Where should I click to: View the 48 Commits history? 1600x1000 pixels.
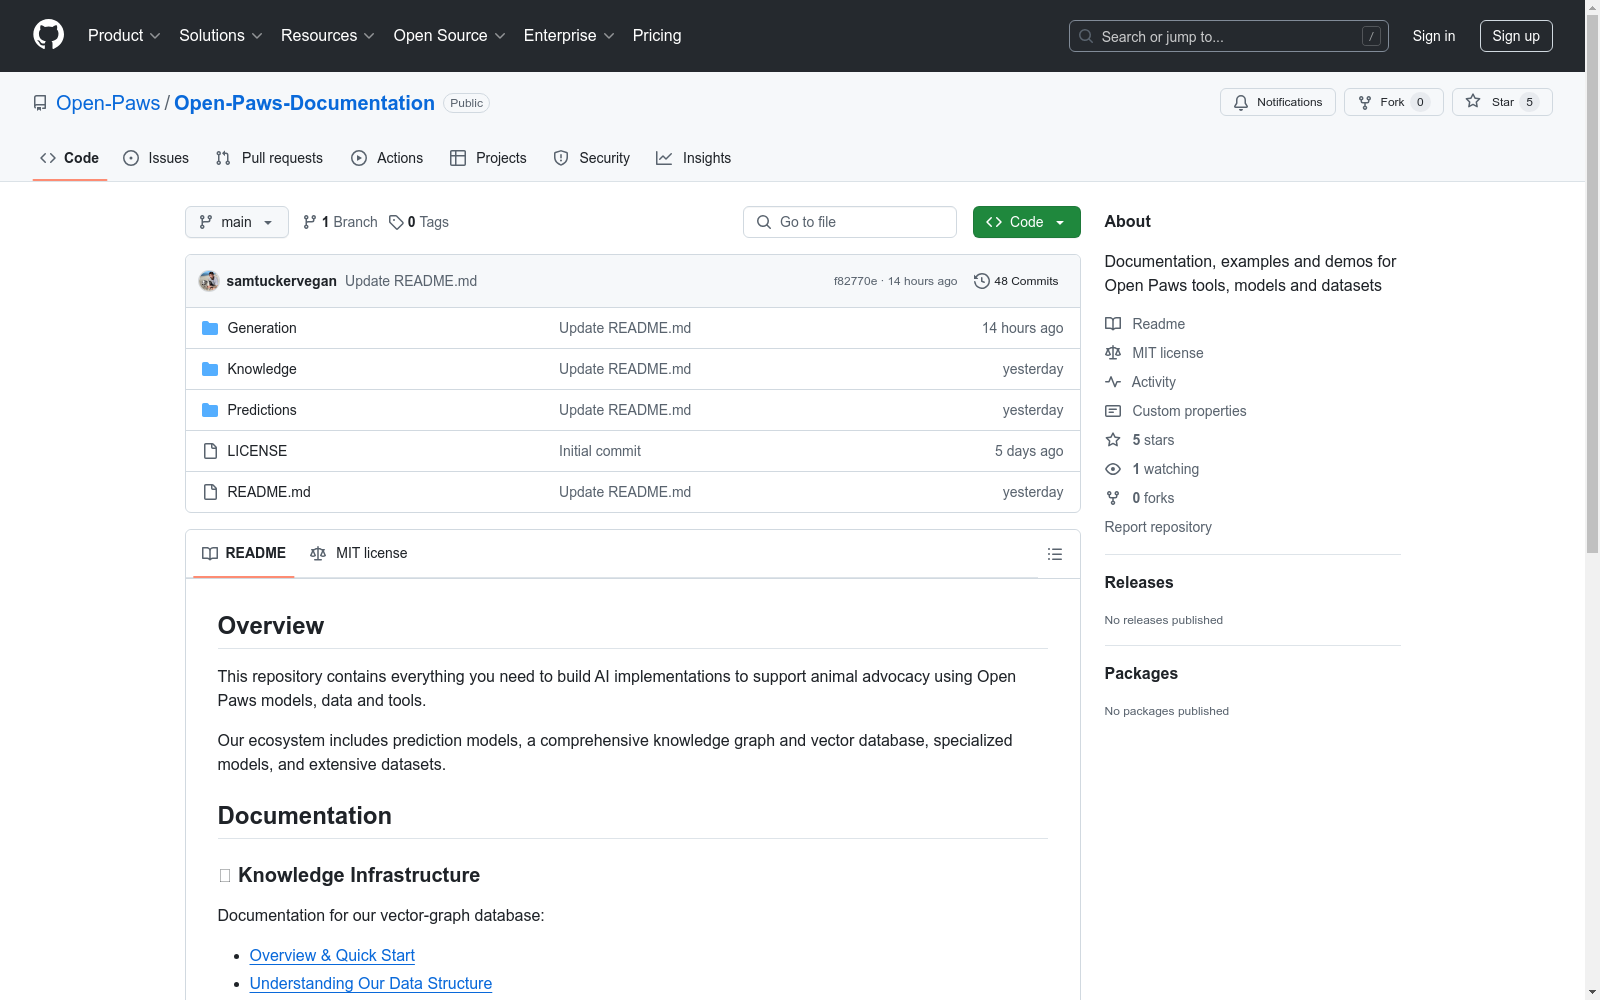[x=1016, y=281]
